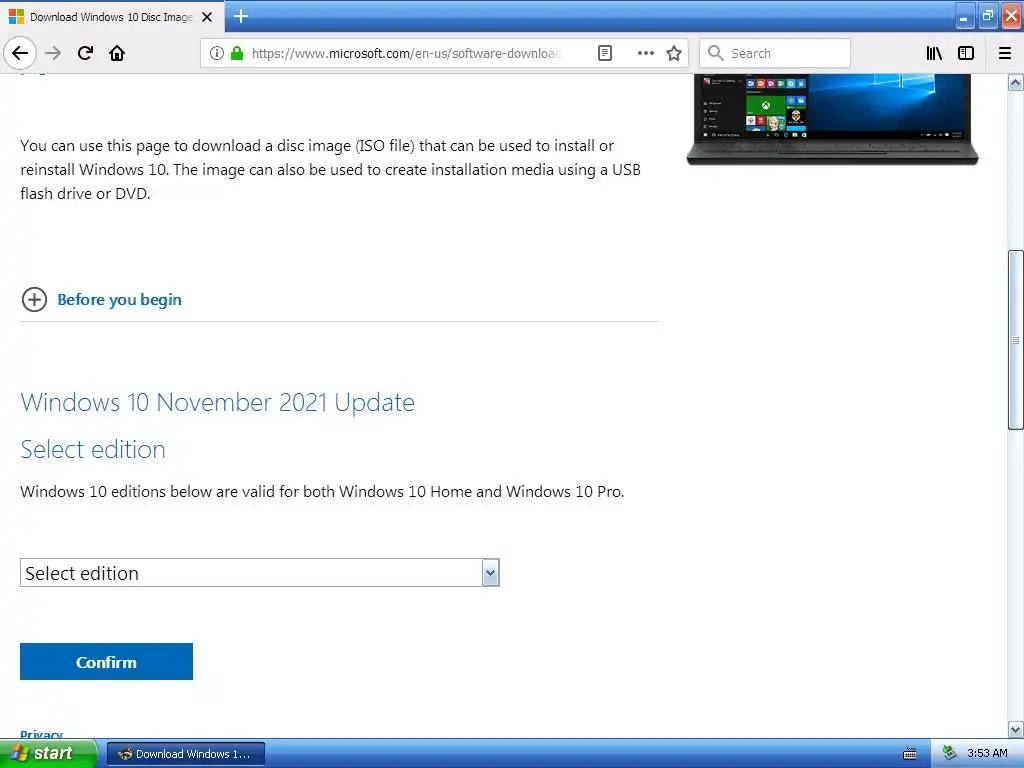
Task: Open the Firefox hamburger menu
Action: pyautogui.click(x=1005, y=53)
